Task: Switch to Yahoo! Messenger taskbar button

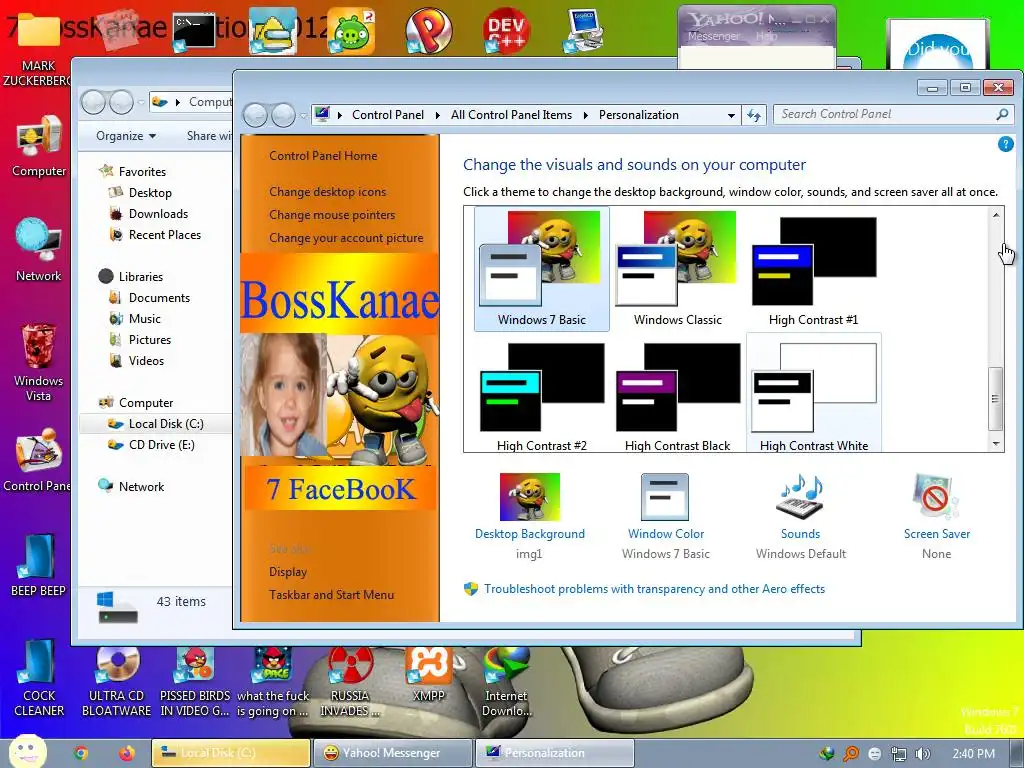Action: 392,753
